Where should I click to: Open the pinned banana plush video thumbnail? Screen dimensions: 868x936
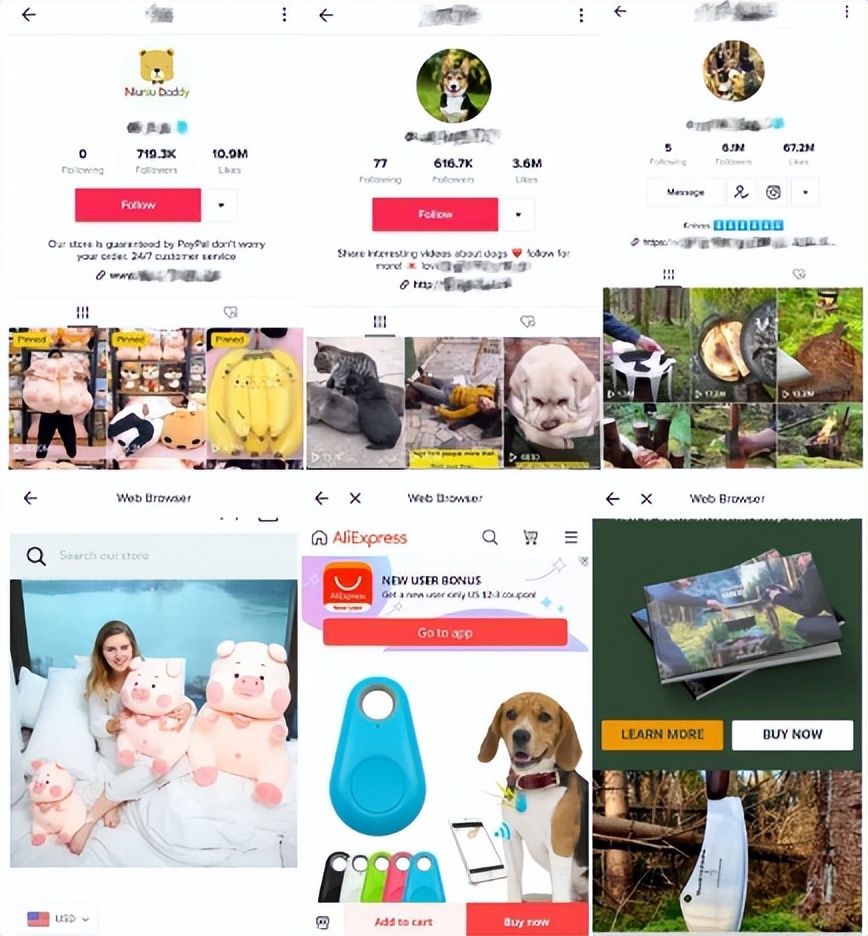pos(255,398)
